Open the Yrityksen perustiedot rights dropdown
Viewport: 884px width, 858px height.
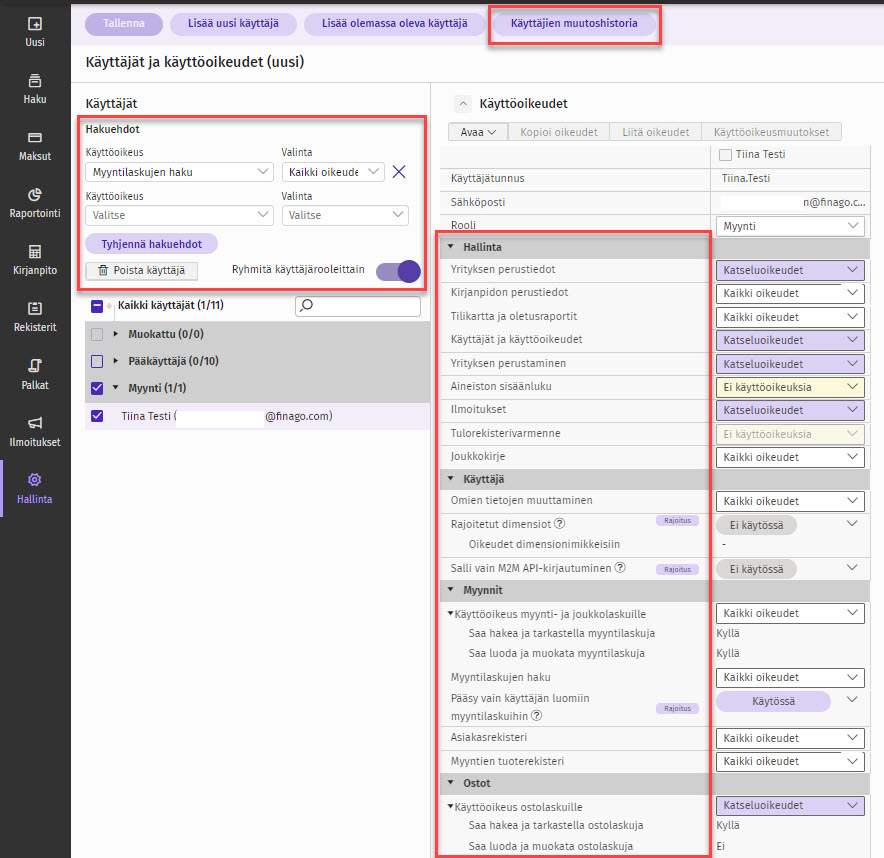[790, 270]
